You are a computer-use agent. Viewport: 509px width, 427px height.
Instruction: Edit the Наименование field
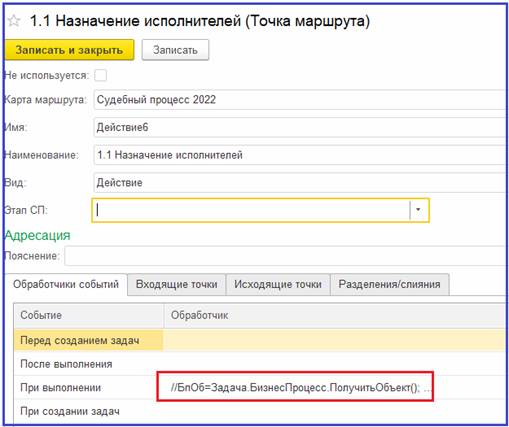click(x=300, y=155)
